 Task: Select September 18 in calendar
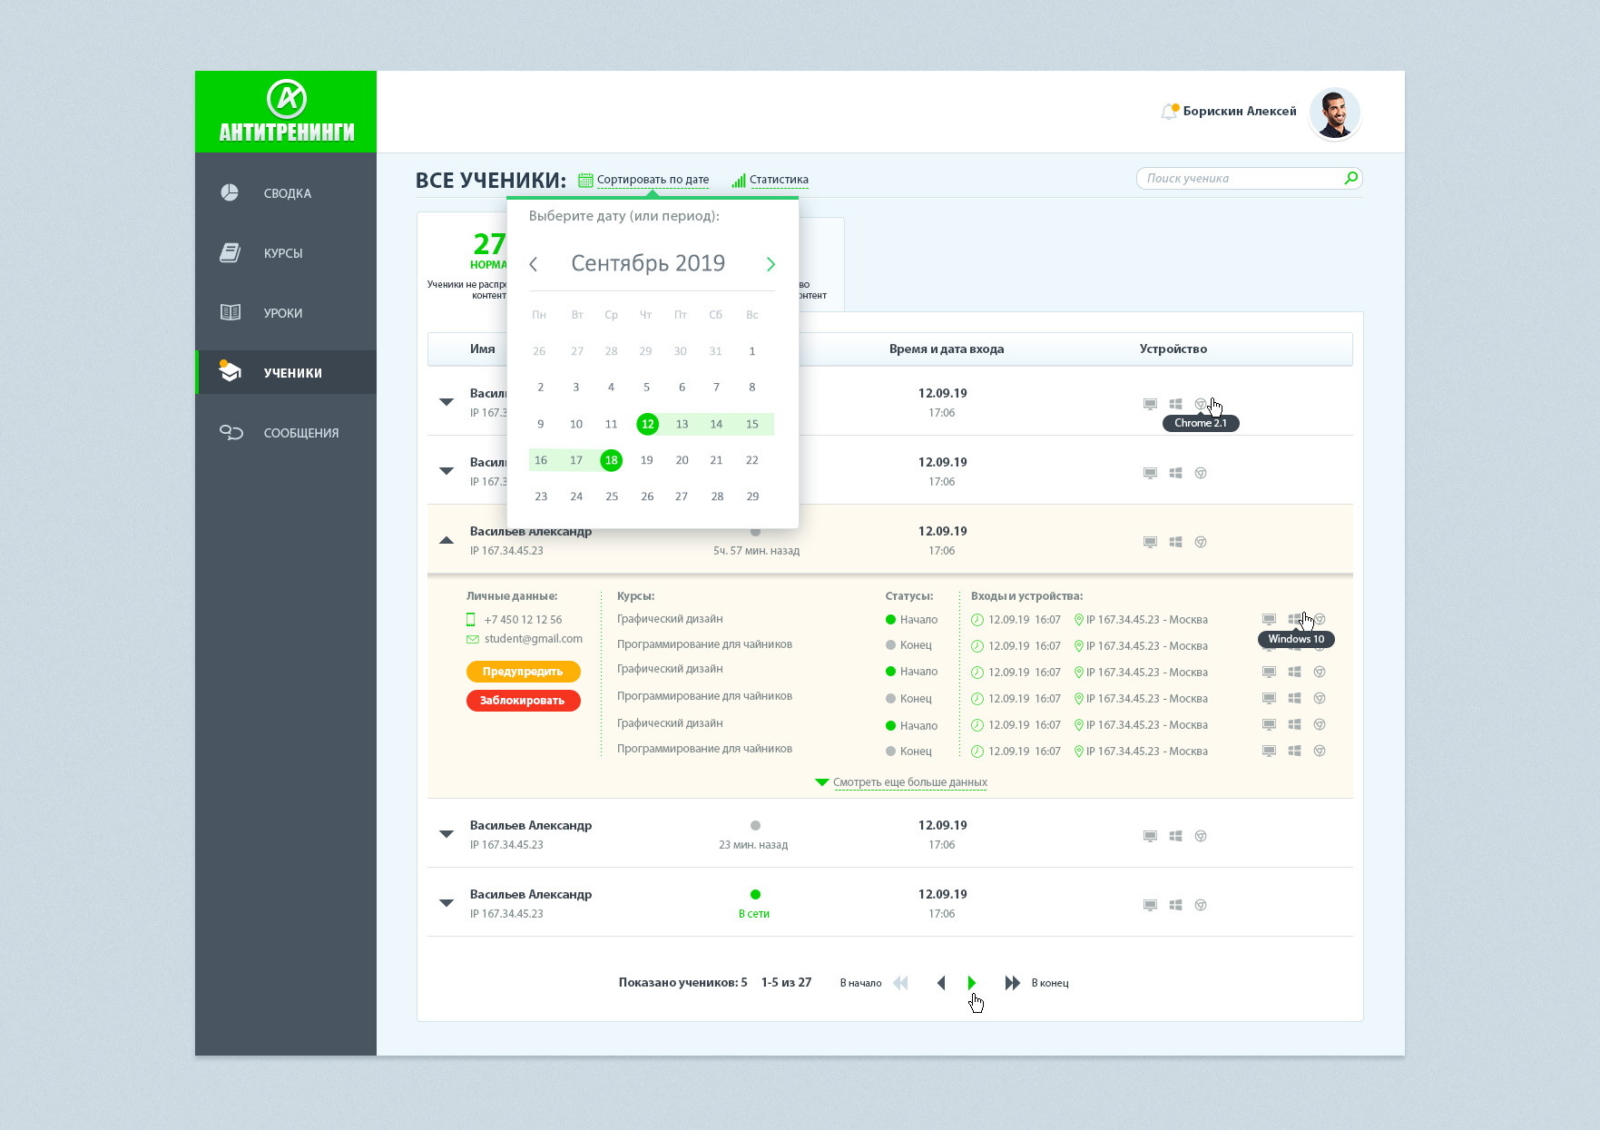point(611,460)
